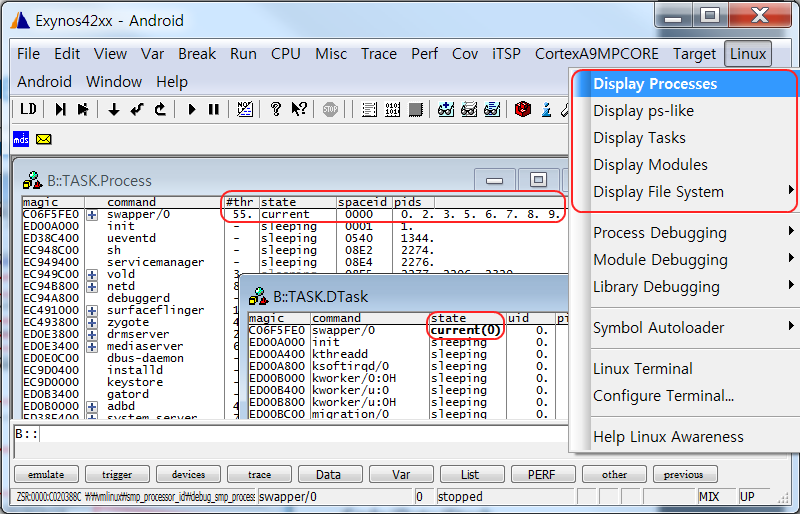
Task: Open the Symbol Autoloader submenu
Action: pyautogui.click(x=660, y=328)
